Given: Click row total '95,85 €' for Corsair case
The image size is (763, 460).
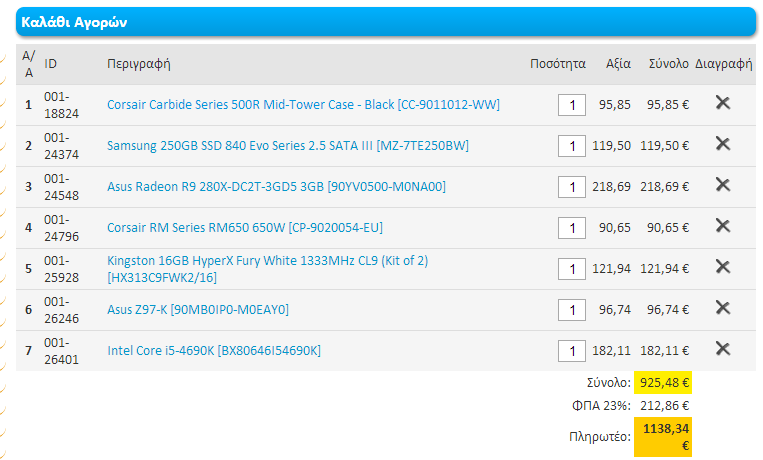Looking at the screenshot, I should coord(668,105).
